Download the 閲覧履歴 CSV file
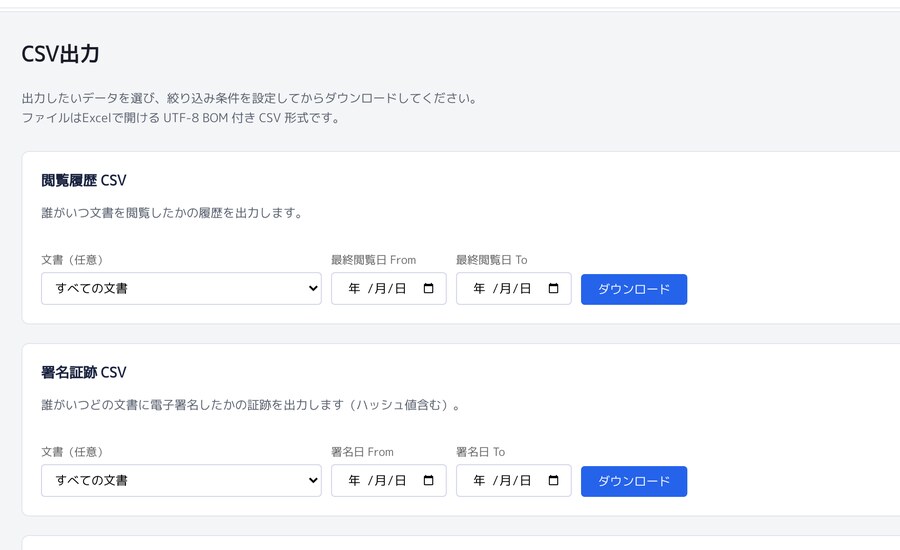900x550 pixels. tap(634, 289)
